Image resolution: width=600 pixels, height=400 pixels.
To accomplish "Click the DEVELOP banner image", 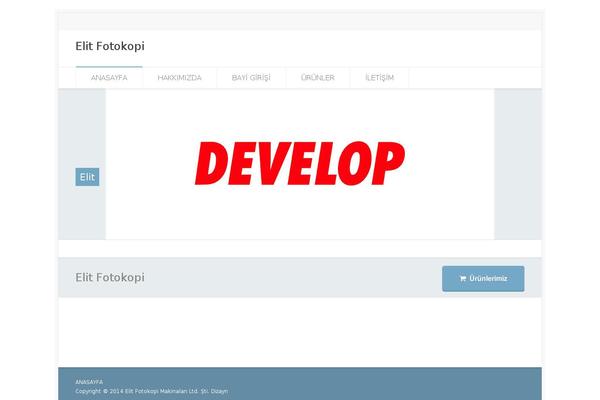I will (x=300, y=164).
